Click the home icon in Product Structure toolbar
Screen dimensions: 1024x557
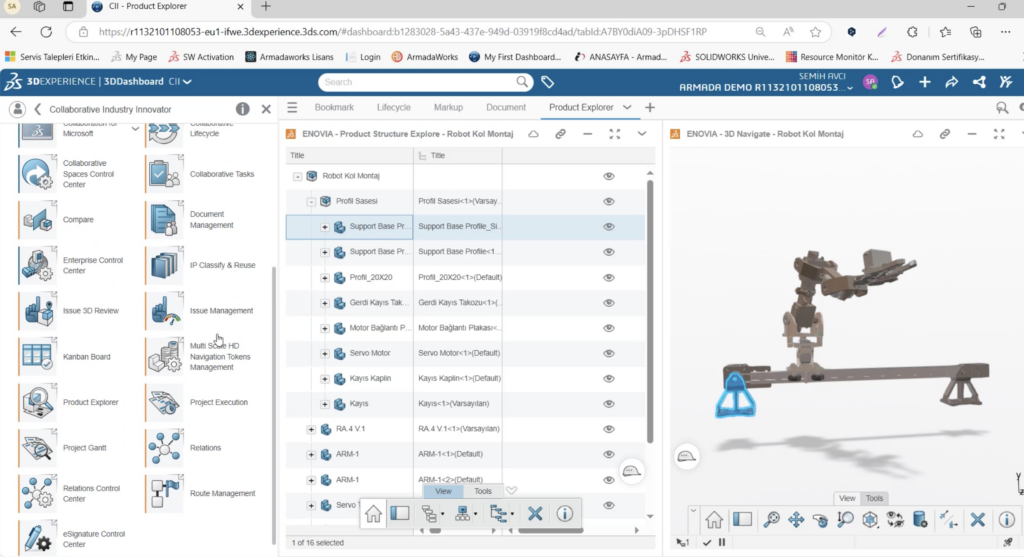pos(373,513)
